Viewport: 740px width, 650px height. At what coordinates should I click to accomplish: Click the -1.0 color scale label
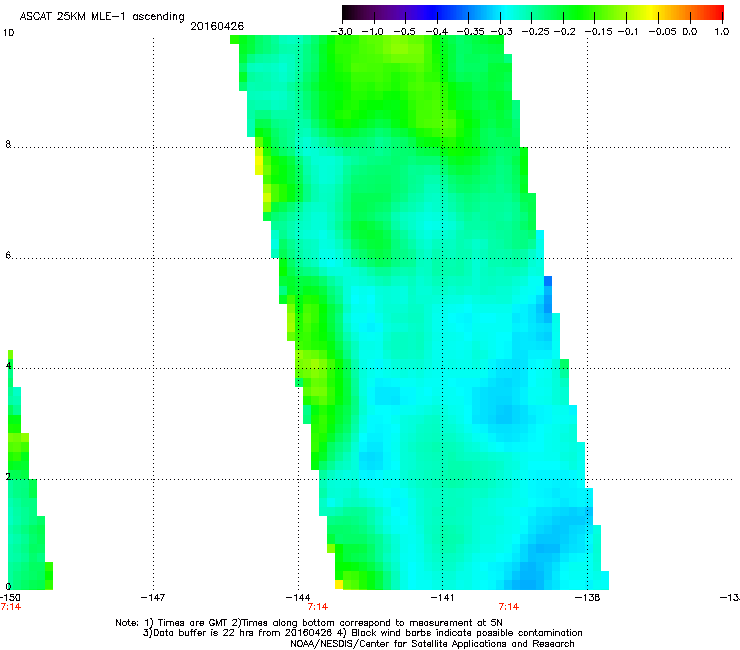[373, 32]
